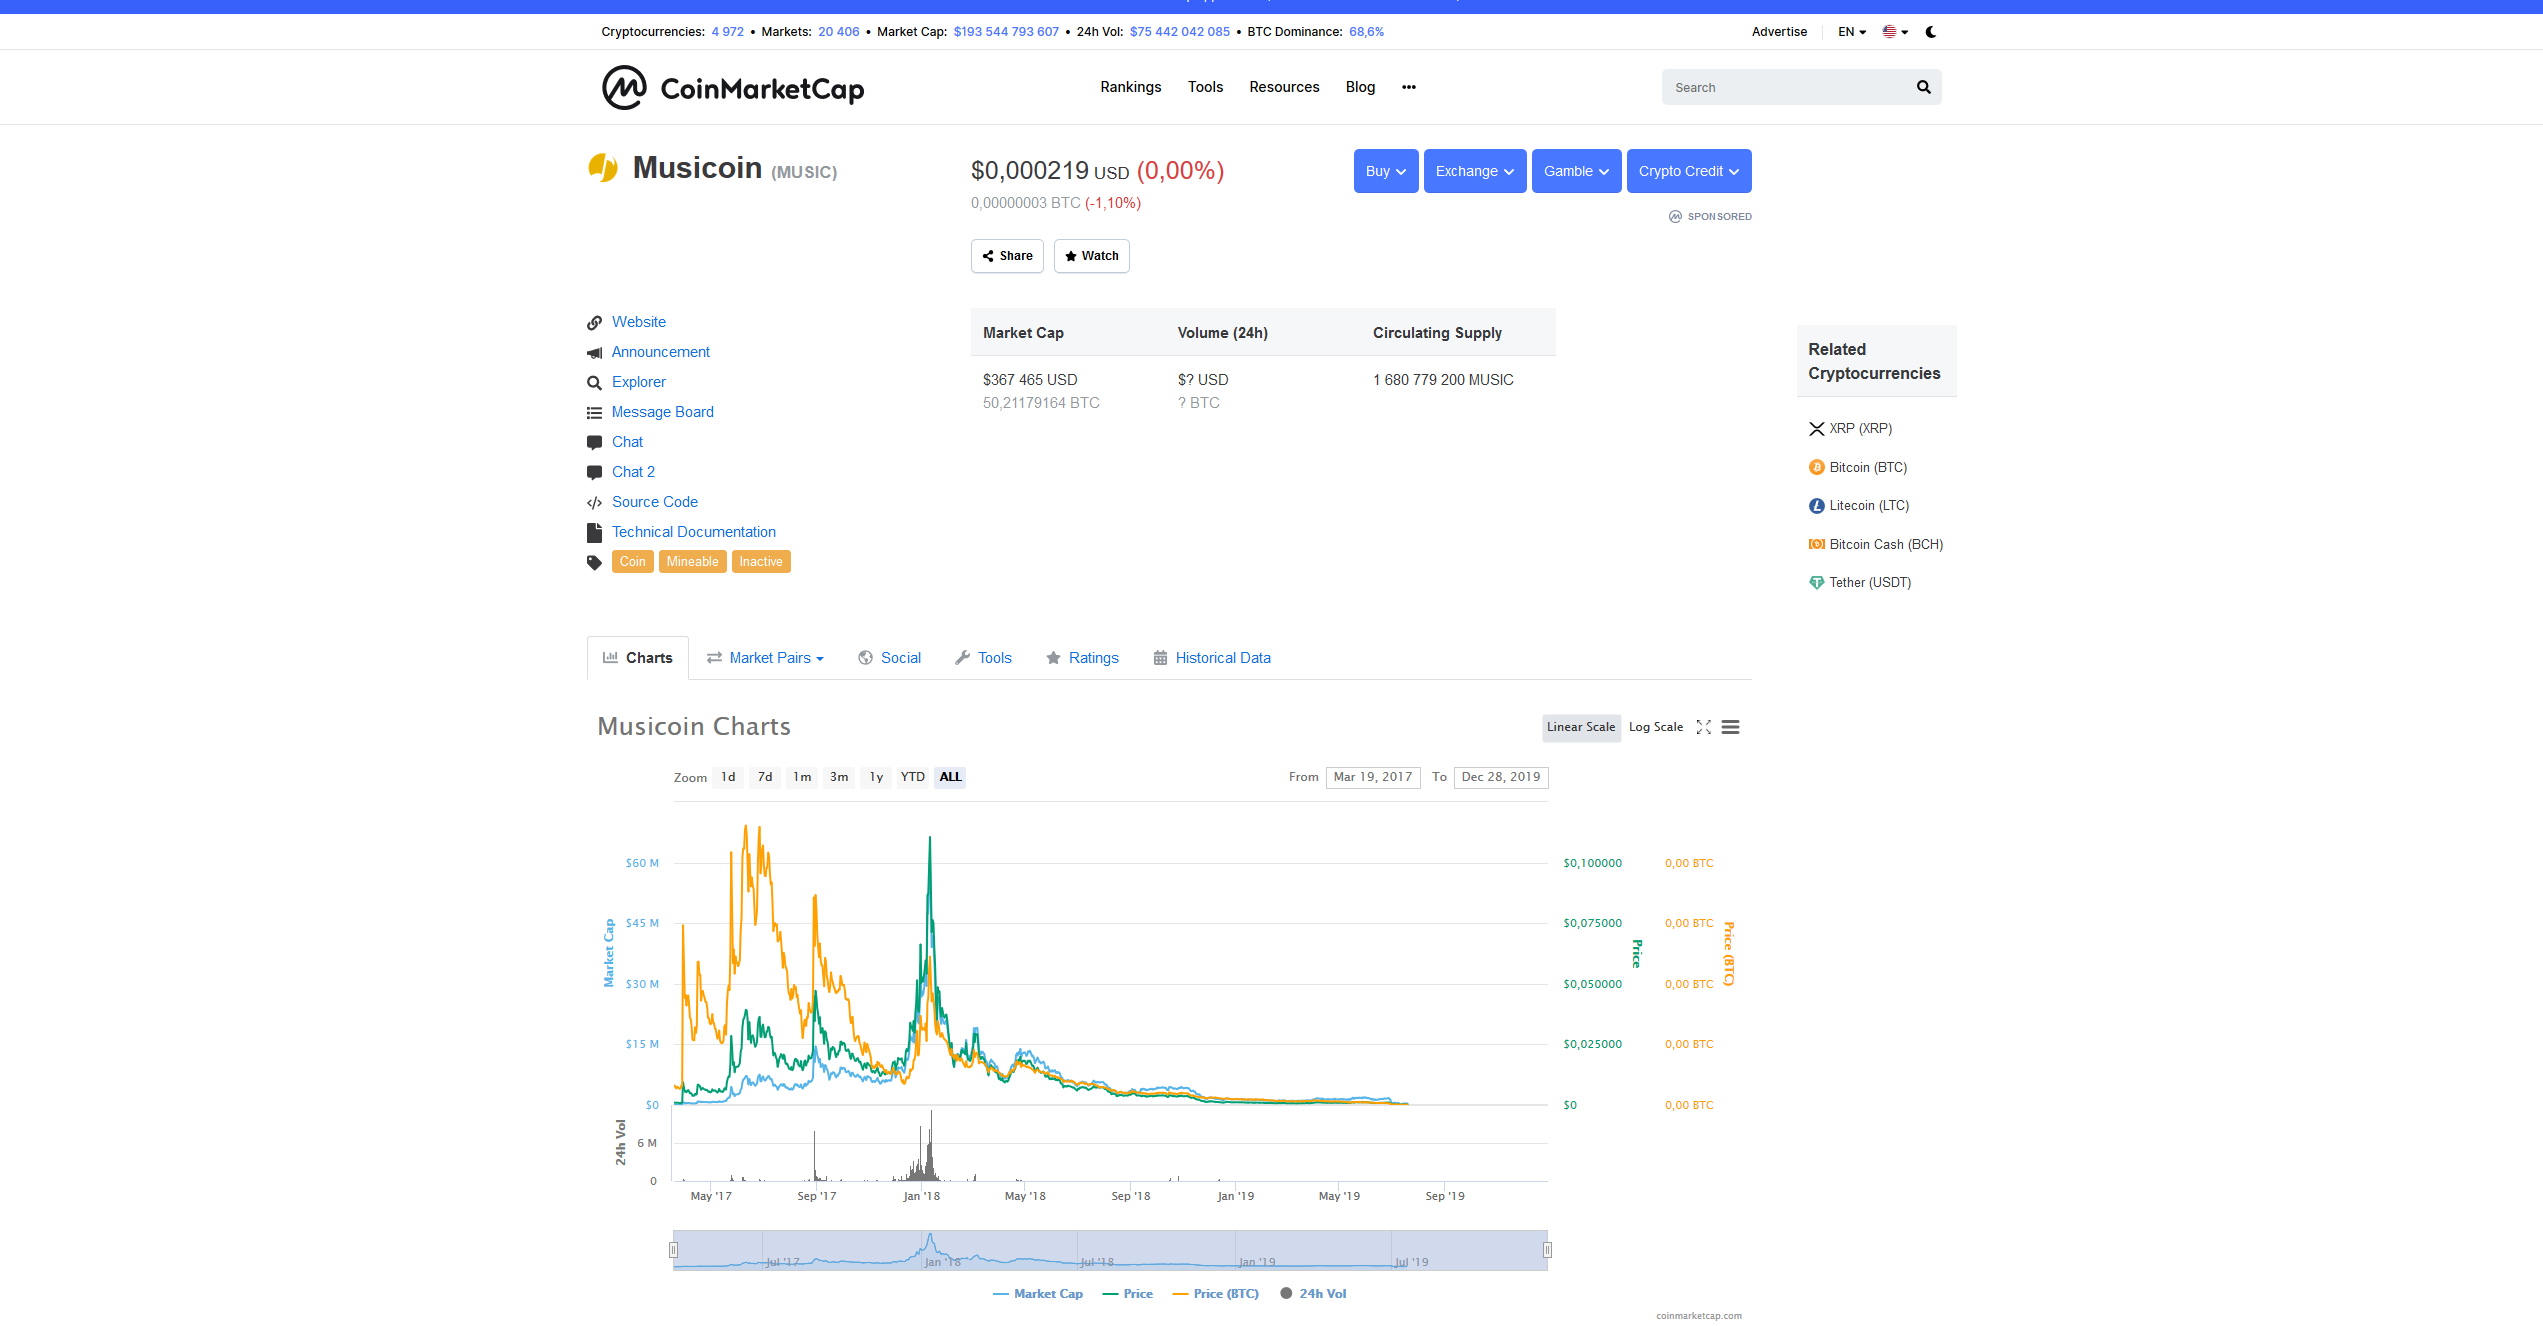
Task: Click the CoinMarketCap logo
Action: point(733,88)
